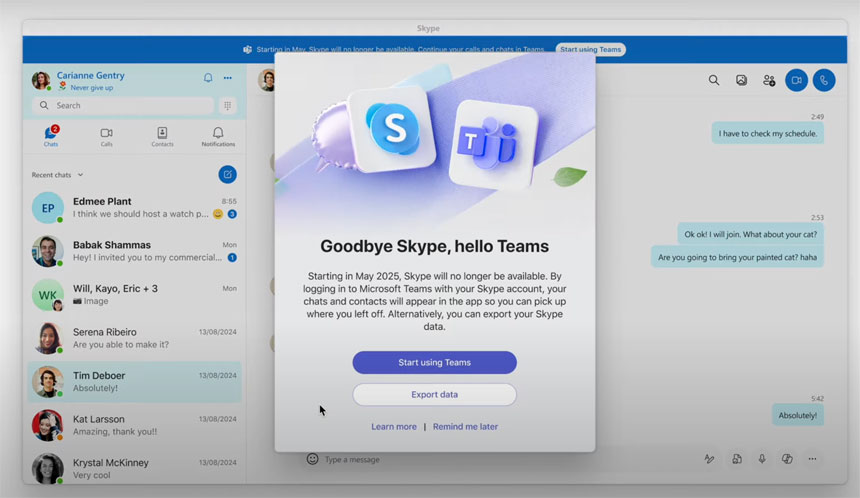Switch to the Calls tab
This screenshot has width=860, height=498.
coord(106,137)
